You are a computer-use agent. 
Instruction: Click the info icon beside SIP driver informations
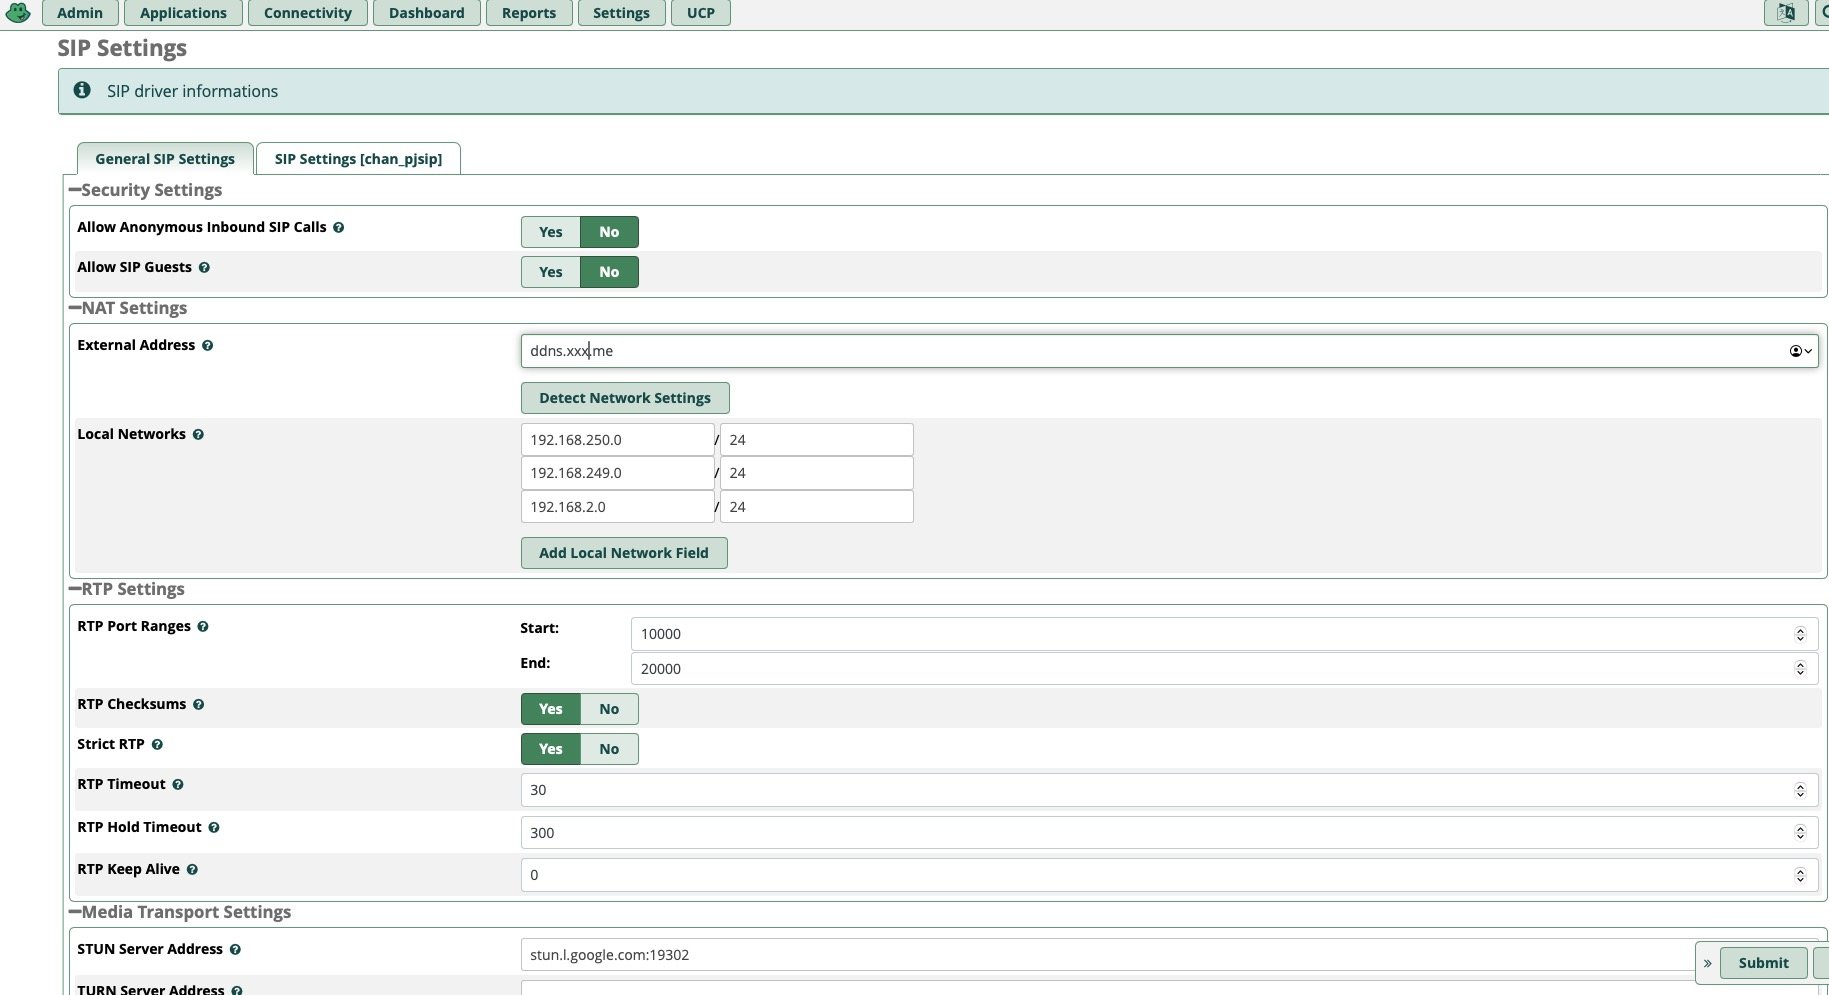(x=82, y=90)
